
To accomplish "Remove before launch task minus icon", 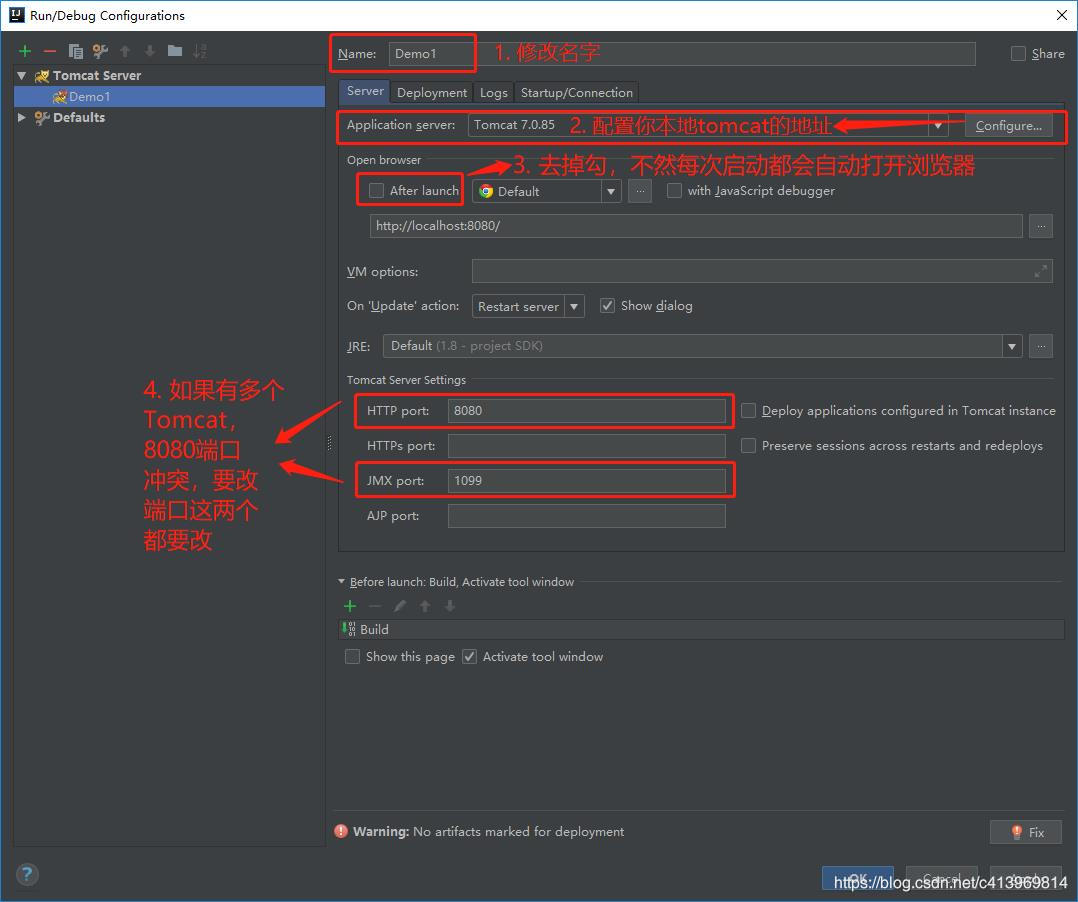I will (x=375, y=606).
